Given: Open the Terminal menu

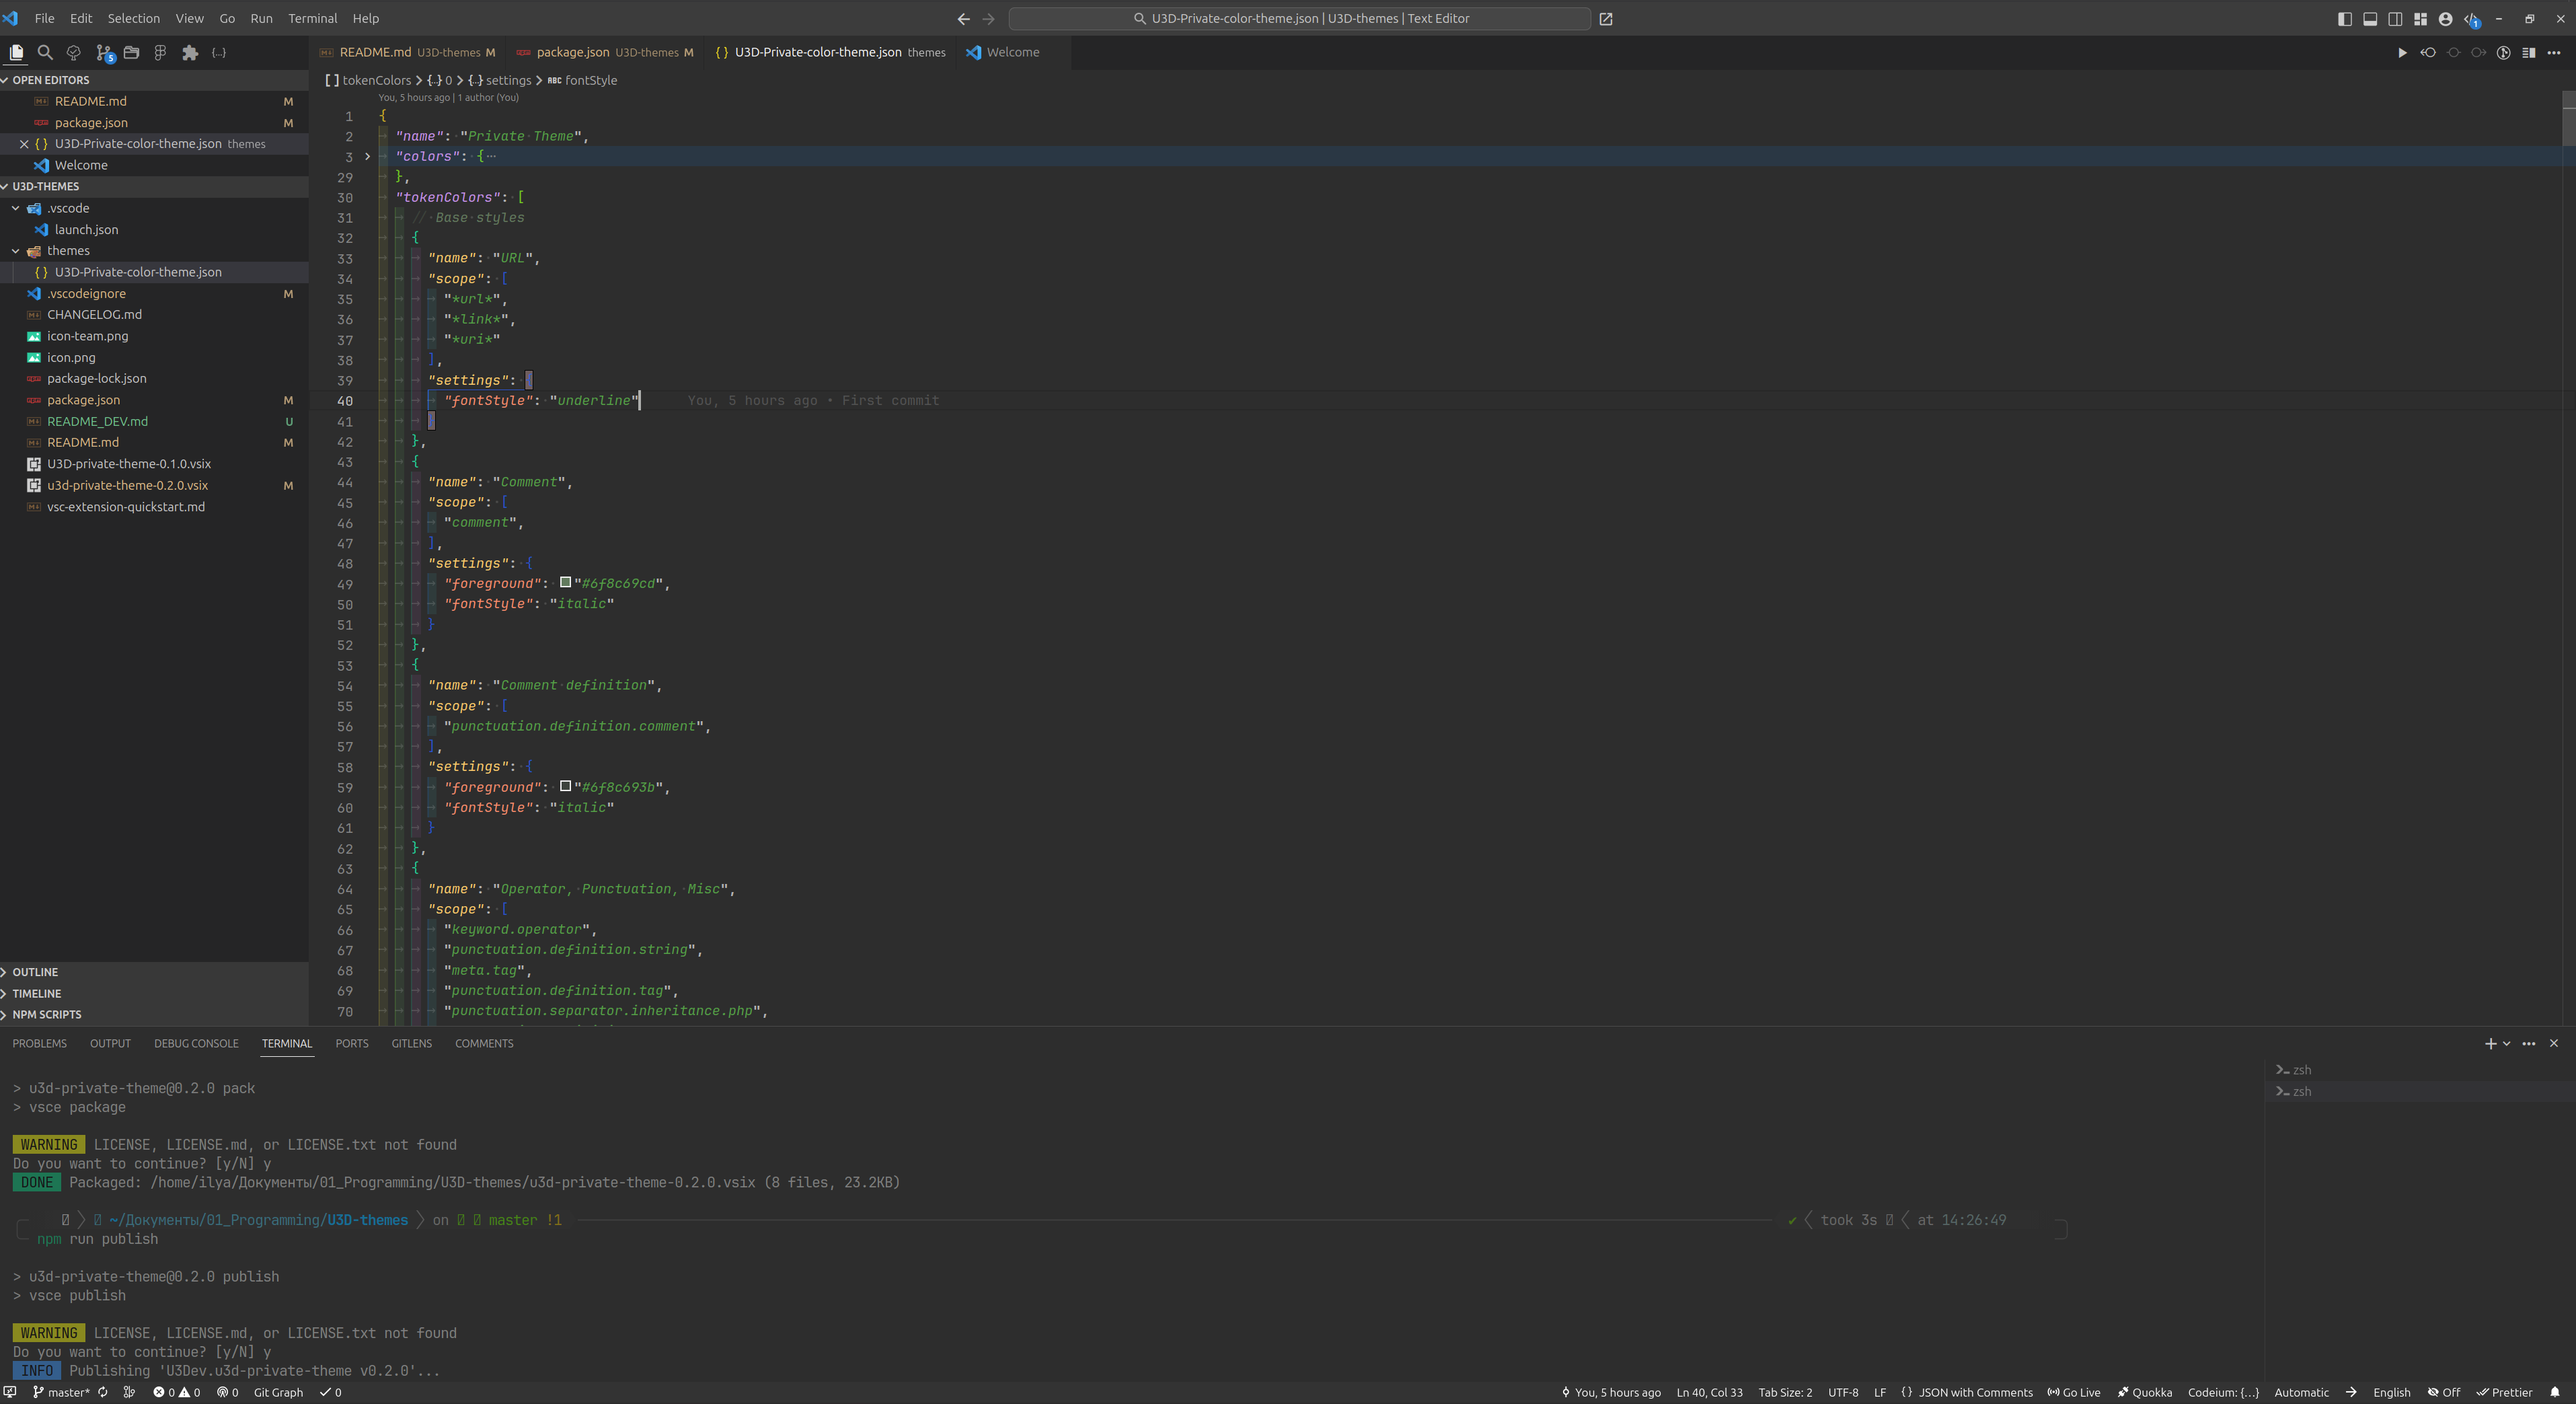Looking at the screenshot, I should tap(312, 19).
